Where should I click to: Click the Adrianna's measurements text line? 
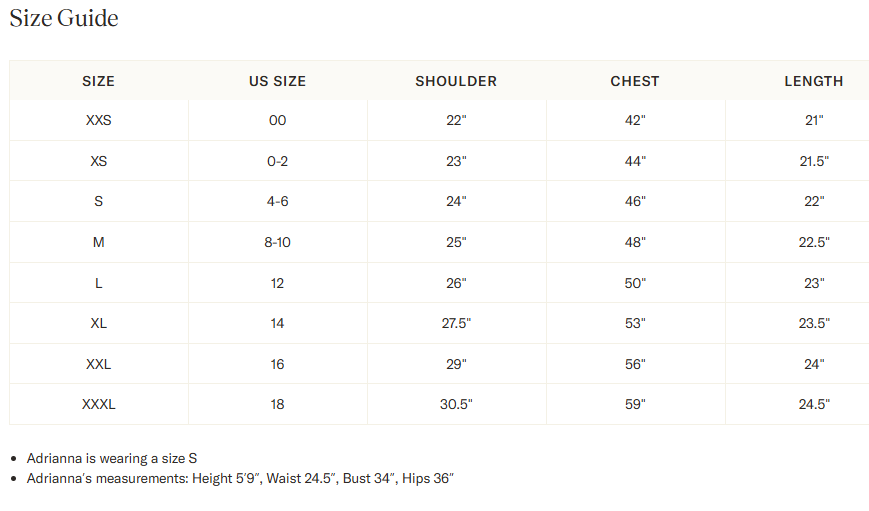pyautogui.click(x=240, y=478)
